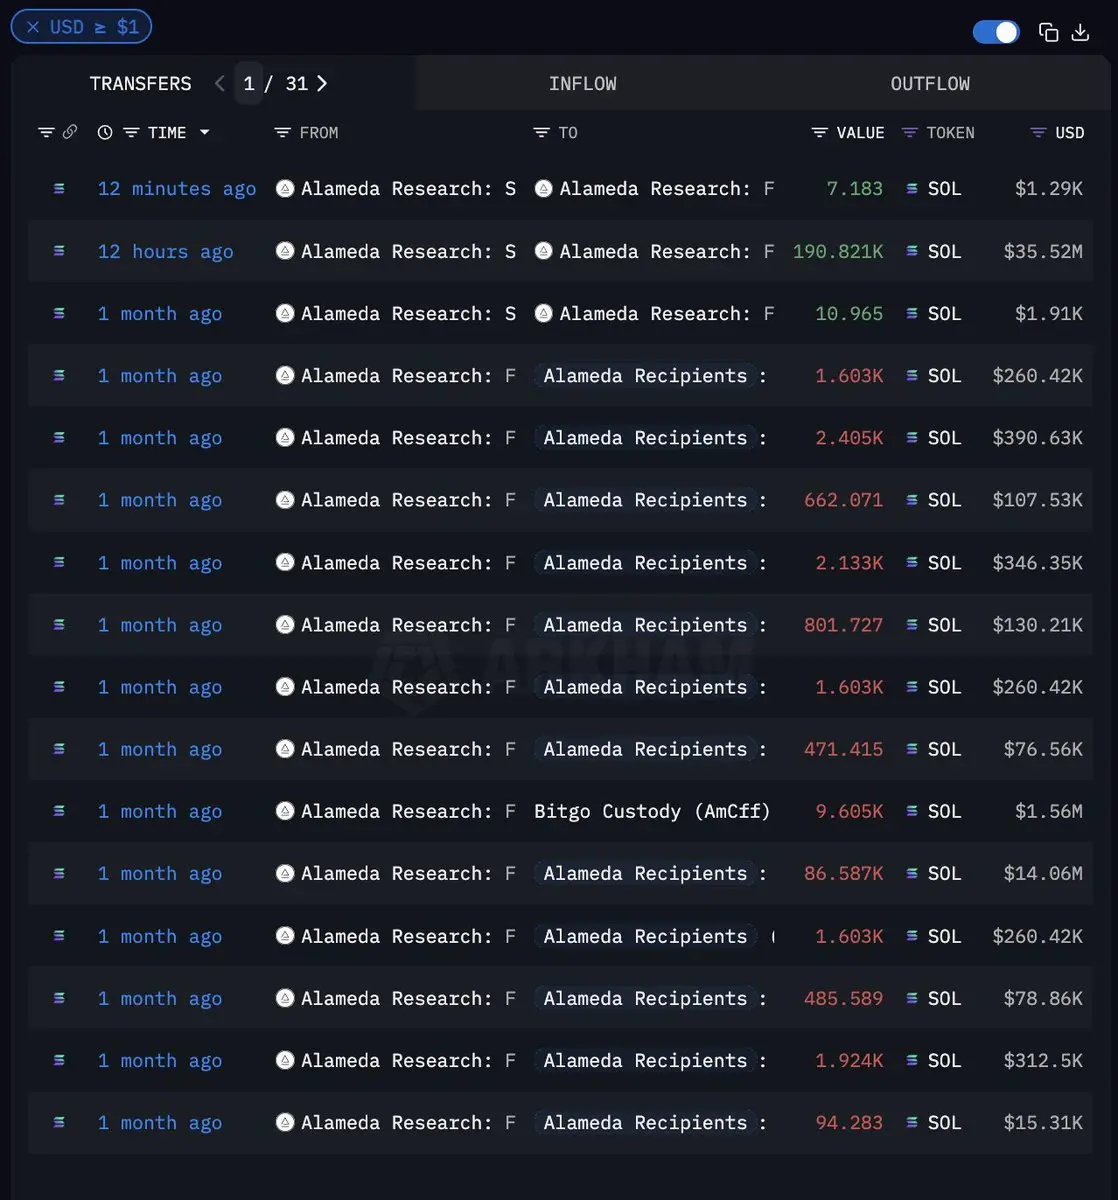Click Alameda sender icon on $78.86K row

pyautogui.click(x=285, y=998)
